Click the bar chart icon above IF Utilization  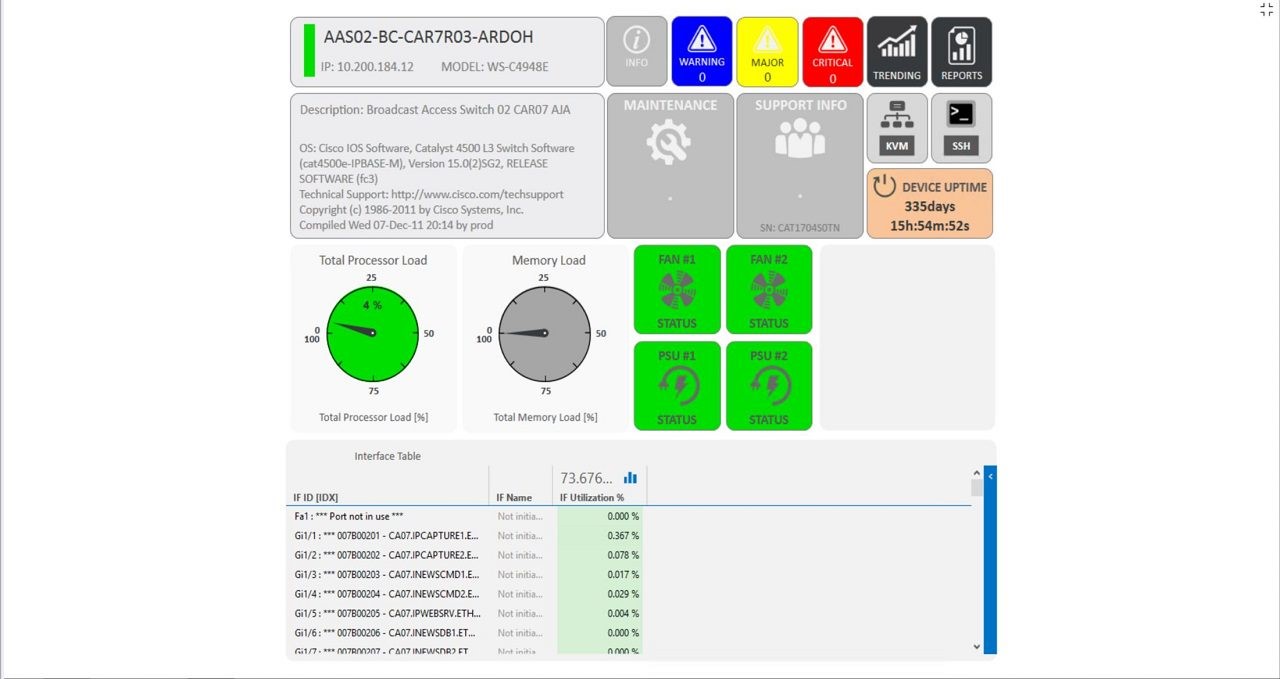click(630, 478)
